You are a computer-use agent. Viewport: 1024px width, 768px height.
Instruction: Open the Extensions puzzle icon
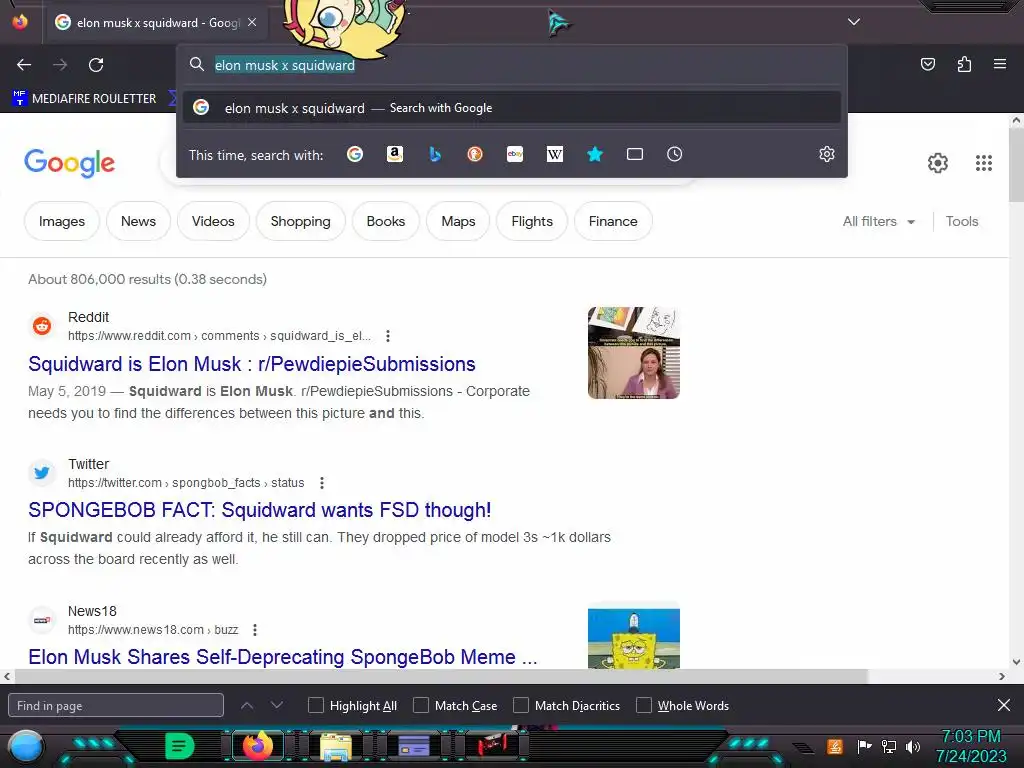click(964, 64)
